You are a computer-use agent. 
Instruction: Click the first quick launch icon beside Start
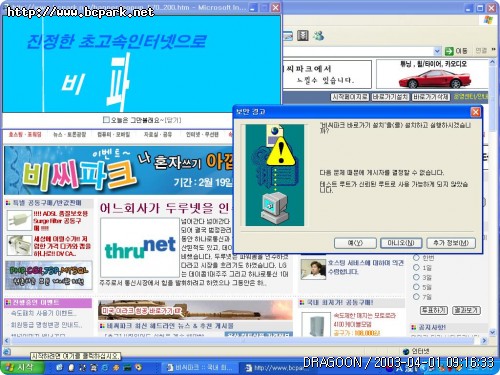click(x=59, y=368)
